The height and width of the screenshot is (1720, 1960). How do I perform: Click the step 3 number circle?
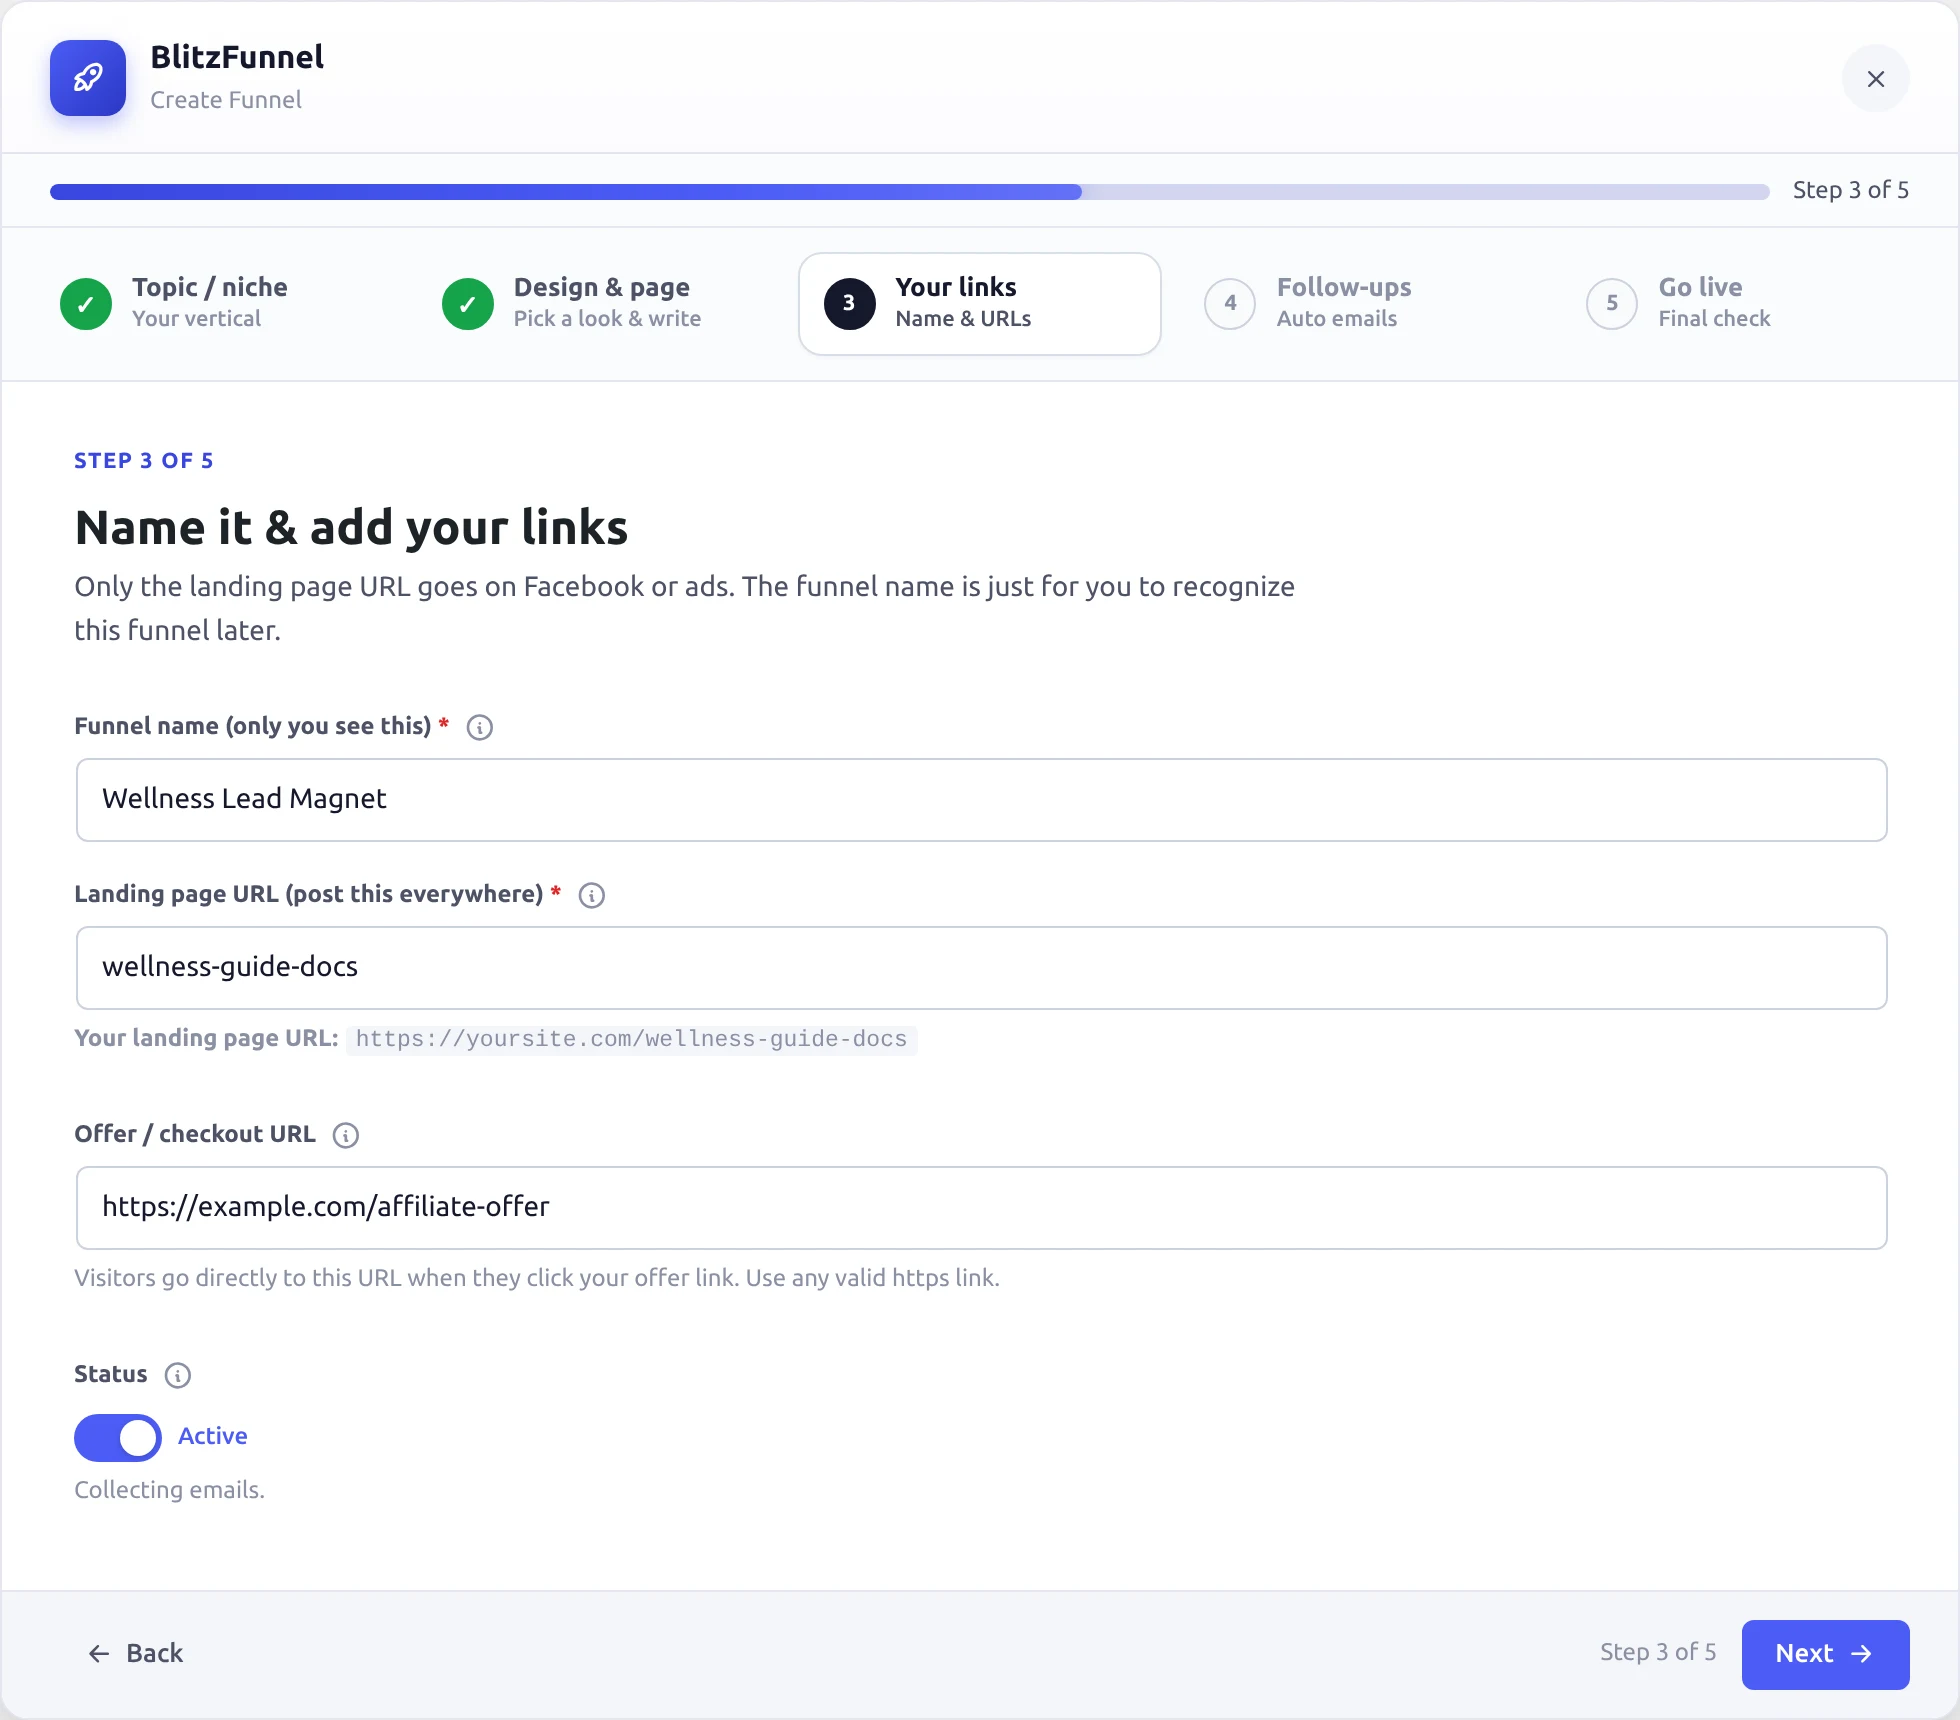click(849, 304)
